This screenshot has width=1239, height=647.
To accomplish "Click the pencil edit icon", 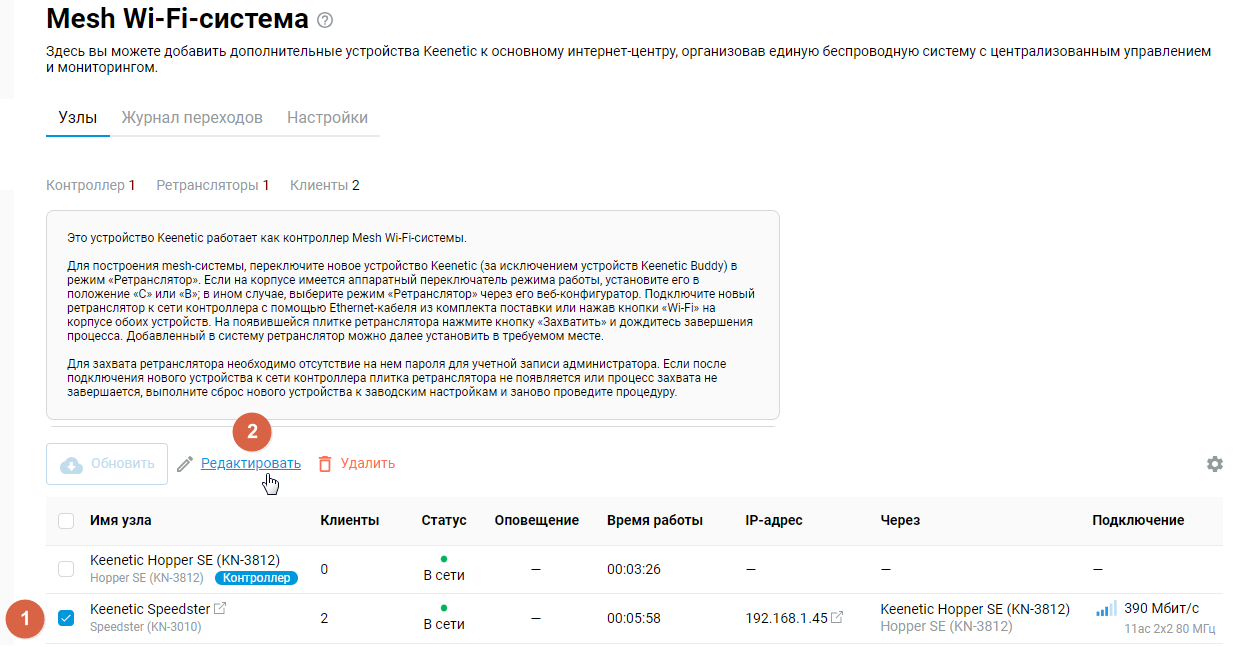I will pyautogui.click(x=184, y=464).
